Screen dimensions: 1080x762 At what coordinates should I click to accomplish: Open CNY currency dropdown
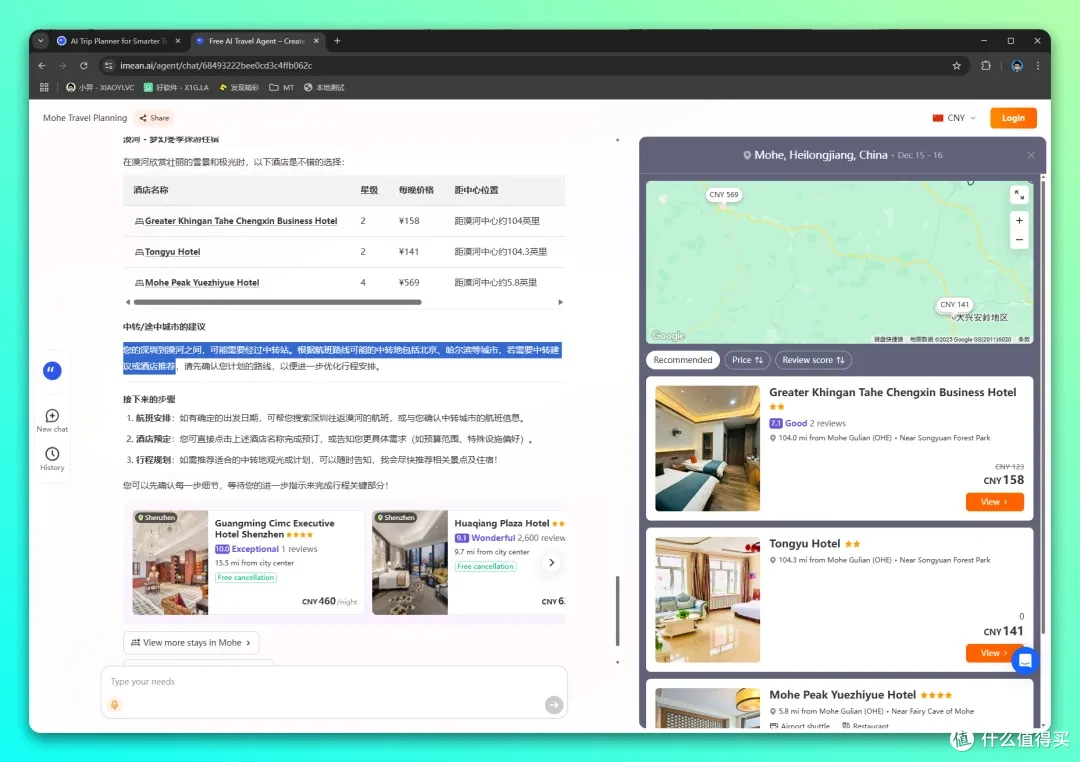coord(954,118)
